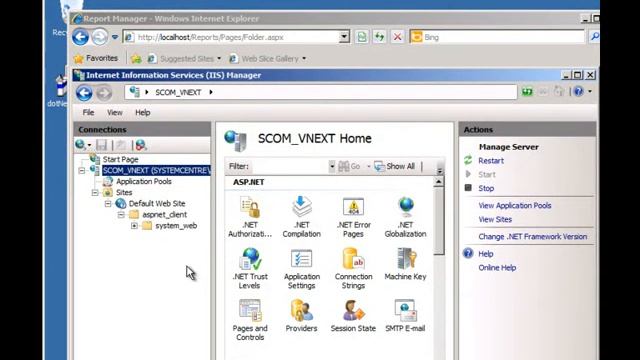
Task: Open the .NET Globalization feature
Action: (405, 217)
